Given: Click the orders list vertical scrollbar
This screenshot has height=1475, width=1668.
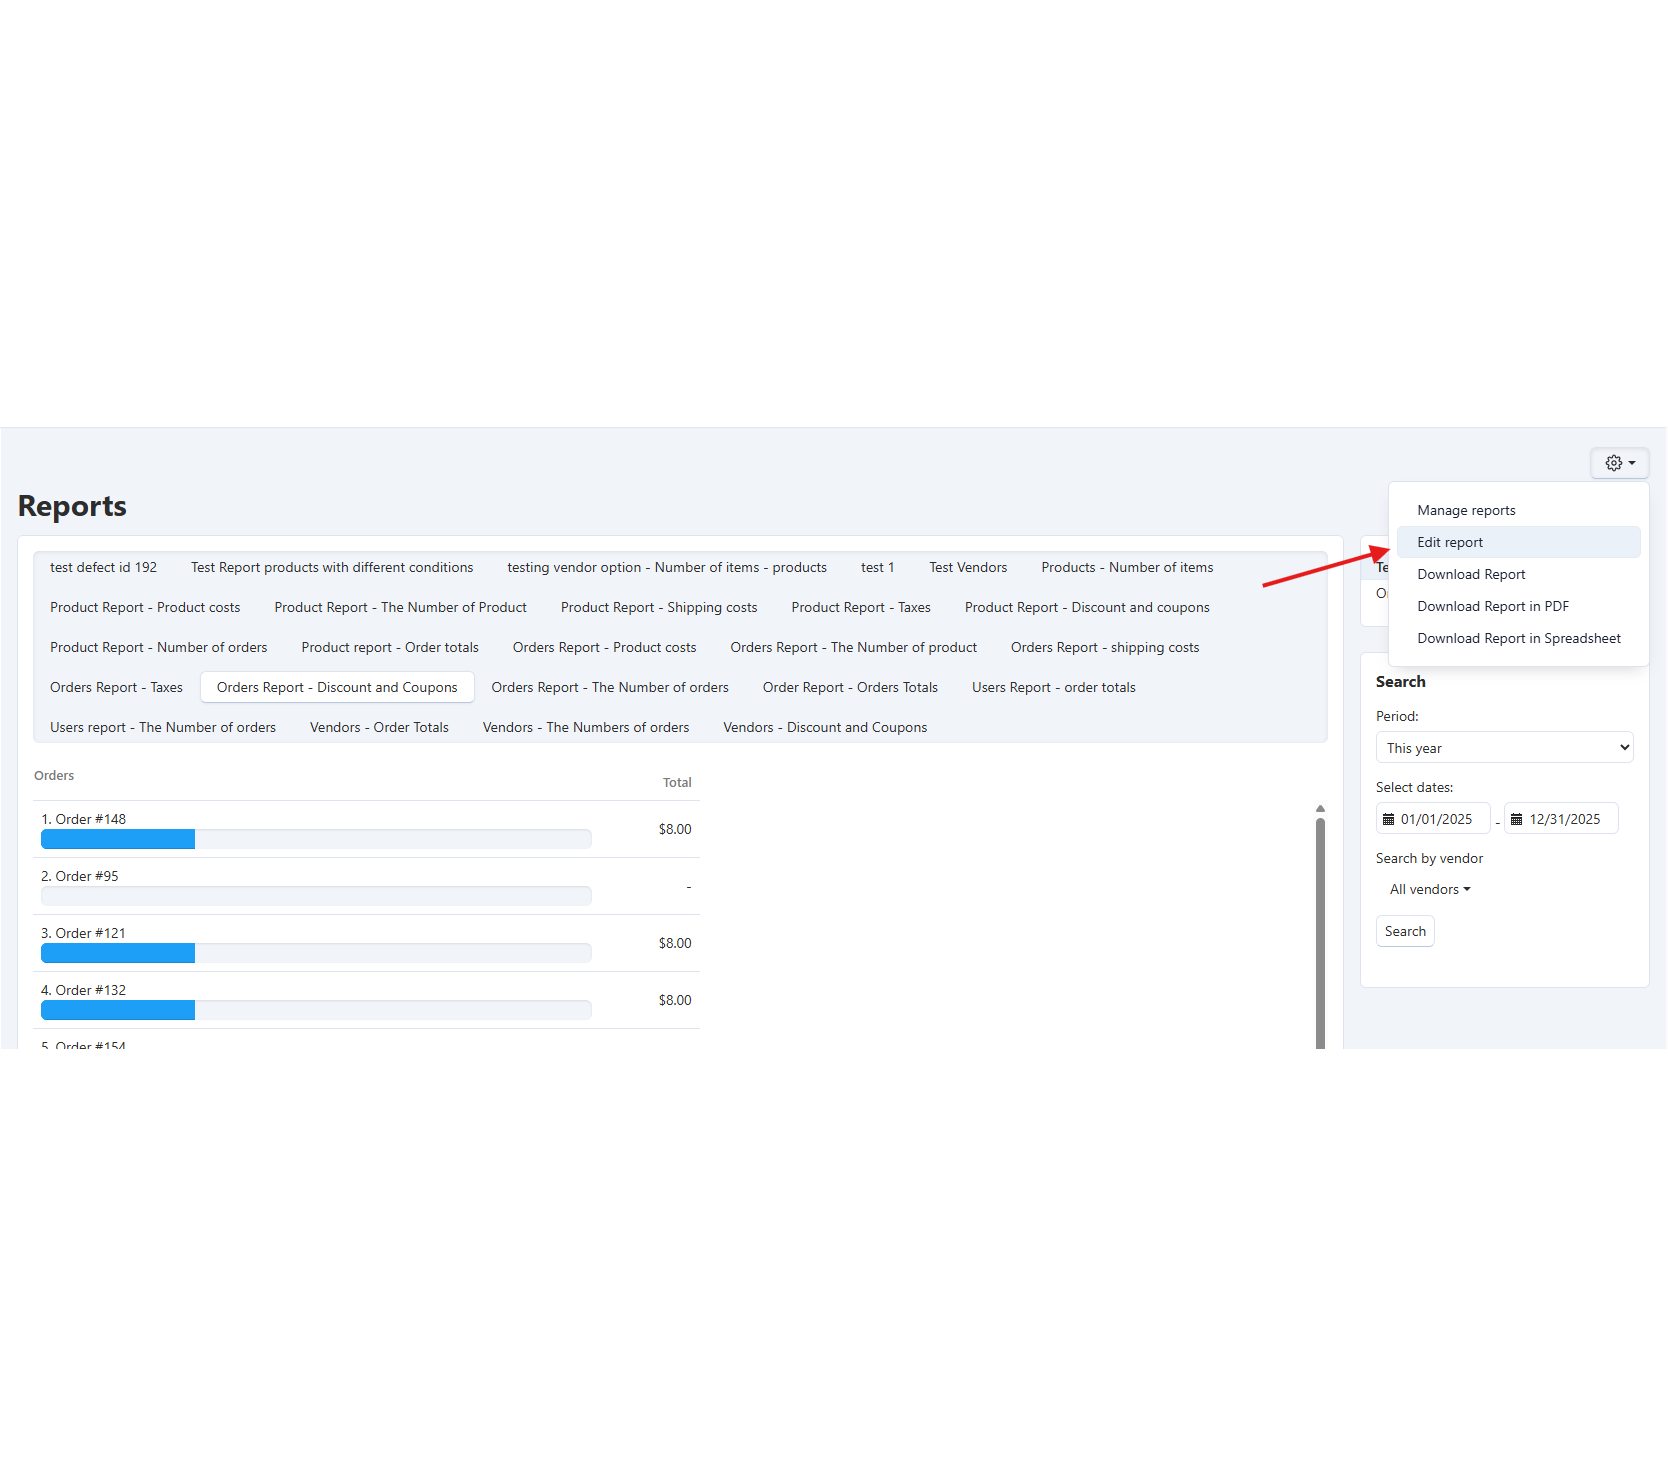Looking at the screenshot, I should (x=1320, y=930).
